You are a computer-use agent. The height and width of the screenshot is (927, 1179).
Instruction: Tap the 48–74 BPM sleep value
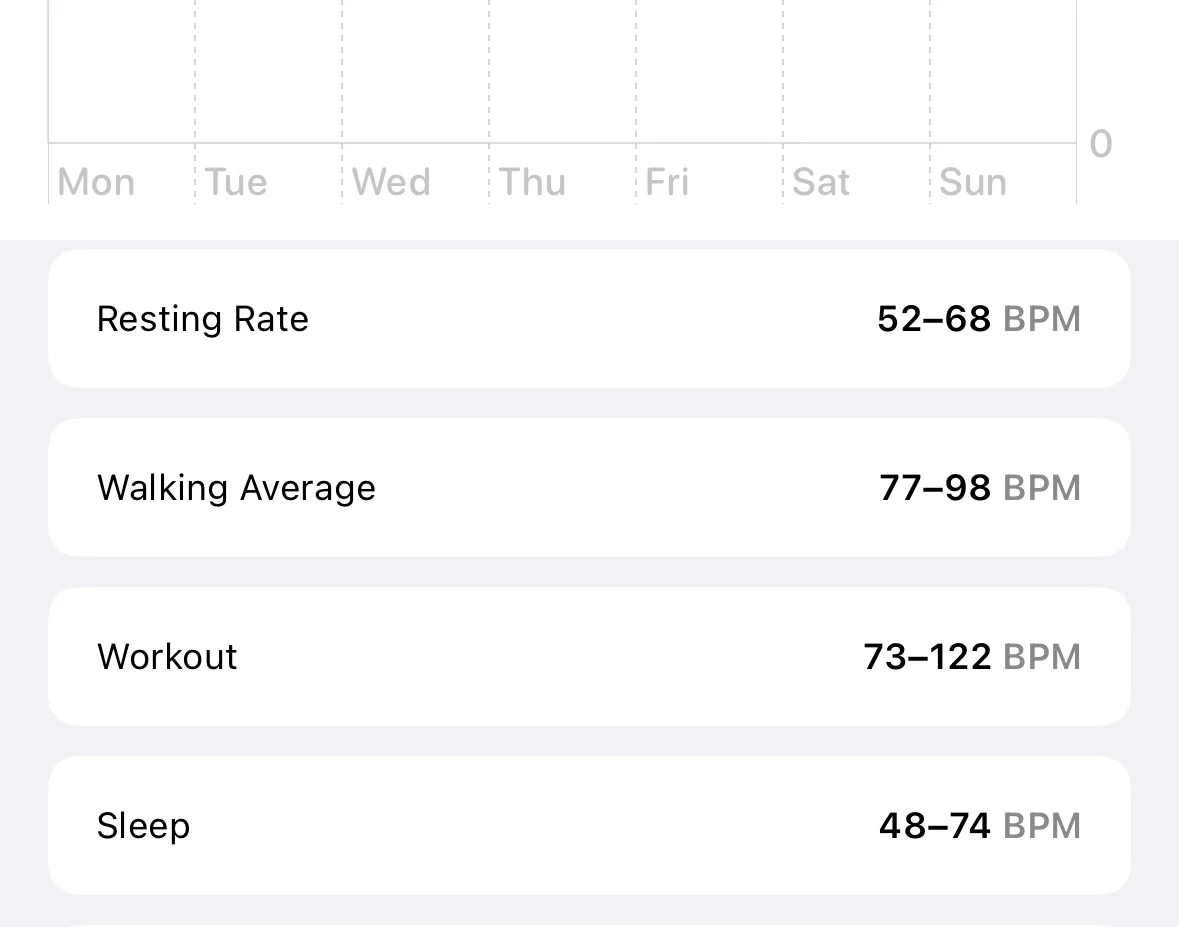pos(979,826)
